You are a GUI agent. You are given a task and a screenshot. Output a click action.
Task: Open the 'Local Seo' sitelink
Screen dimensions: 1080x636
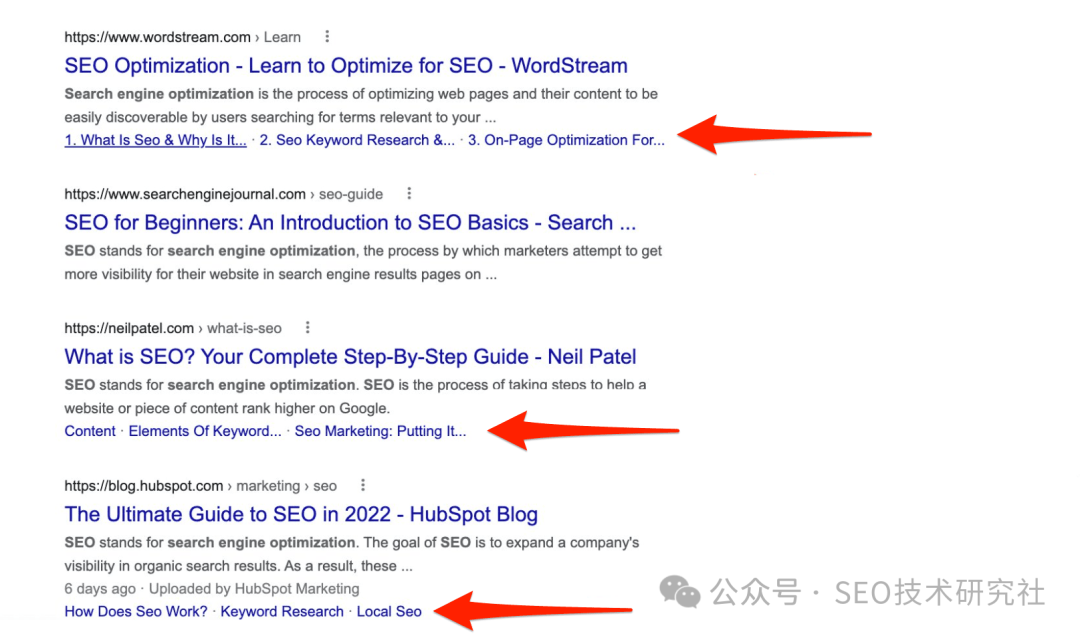(x=389, y=611)
